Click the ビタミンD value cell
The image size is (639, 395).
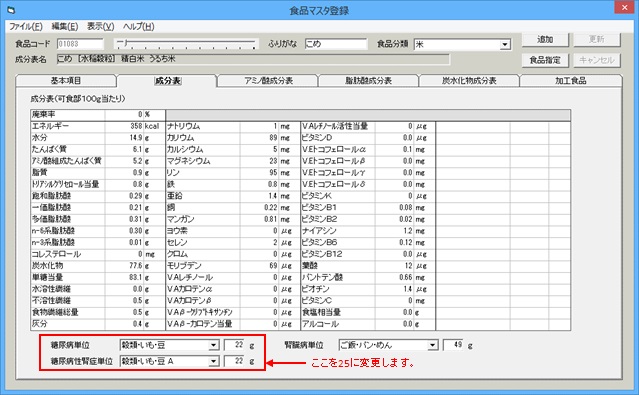pyautogui.click(x=394, y=138)
